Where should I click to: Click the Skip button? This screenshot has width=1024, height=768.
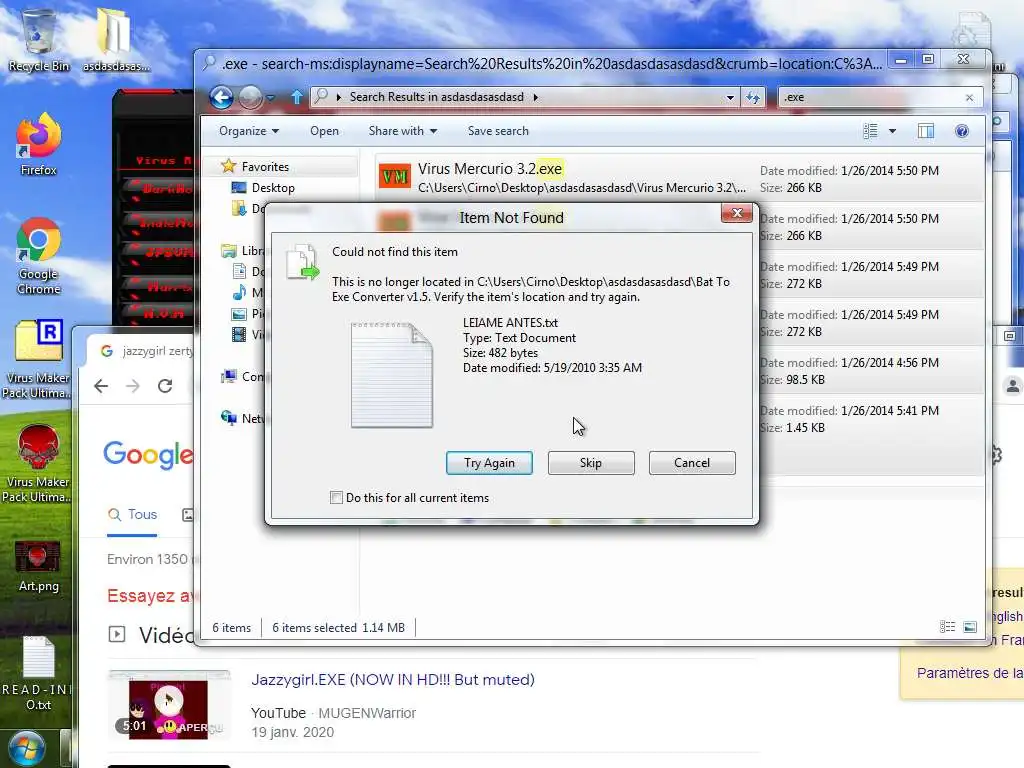pyautogui.click(x=591, y=463)
